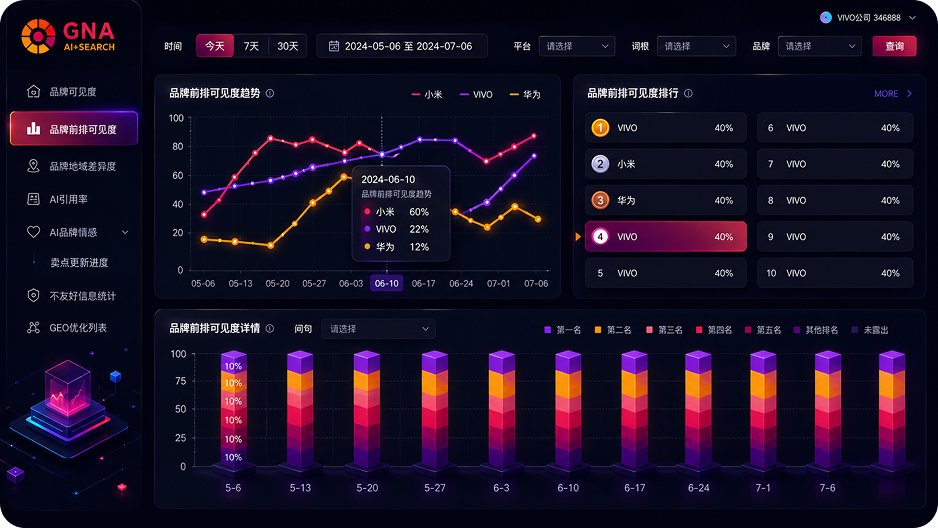The image size is (938, 528).
Task: Open the 词根 dropdown
Action: click(x=696, y=46)
